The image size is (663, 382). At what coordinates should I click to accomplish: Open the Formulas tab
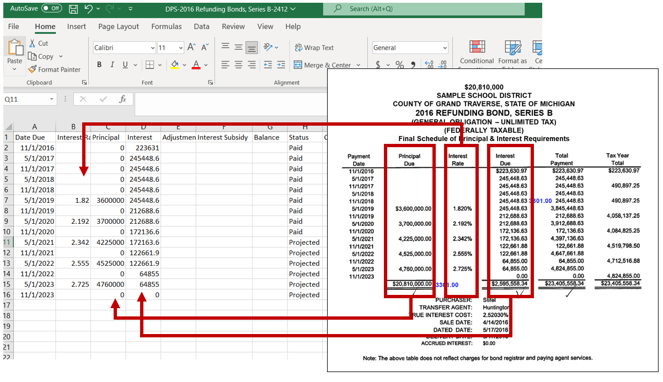pos(166,26)
